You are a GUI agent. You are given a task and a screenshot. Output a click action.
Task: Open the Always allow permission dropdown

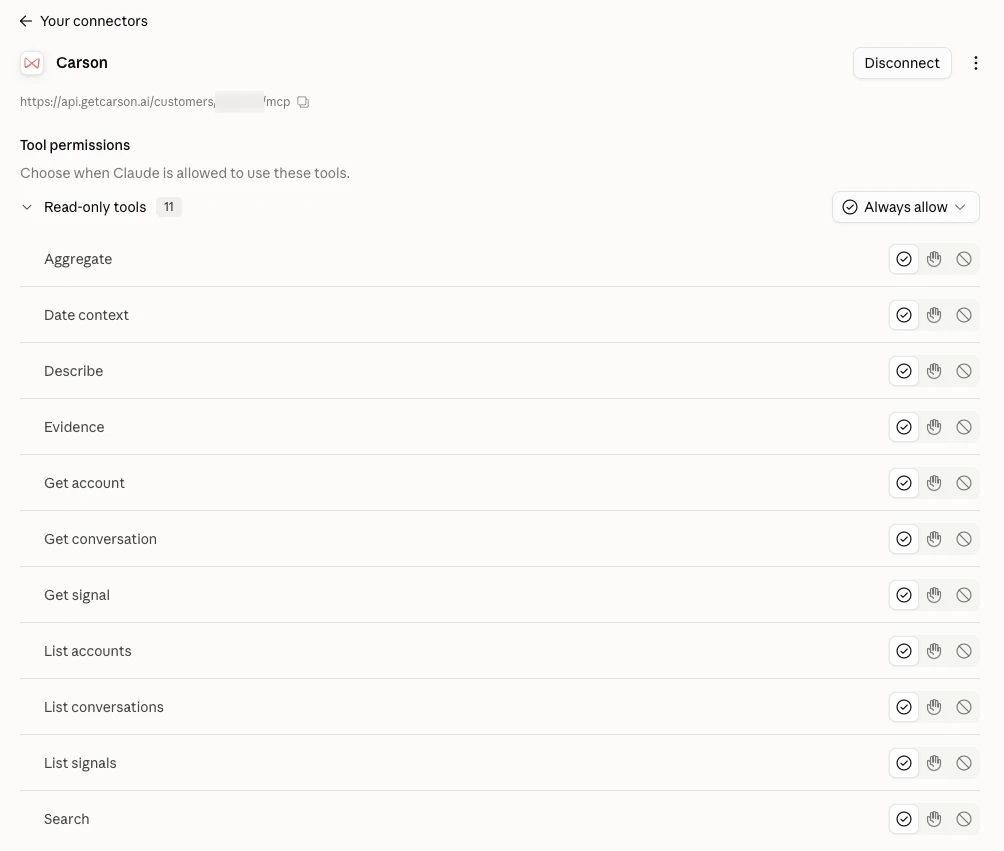click(905, 207)
